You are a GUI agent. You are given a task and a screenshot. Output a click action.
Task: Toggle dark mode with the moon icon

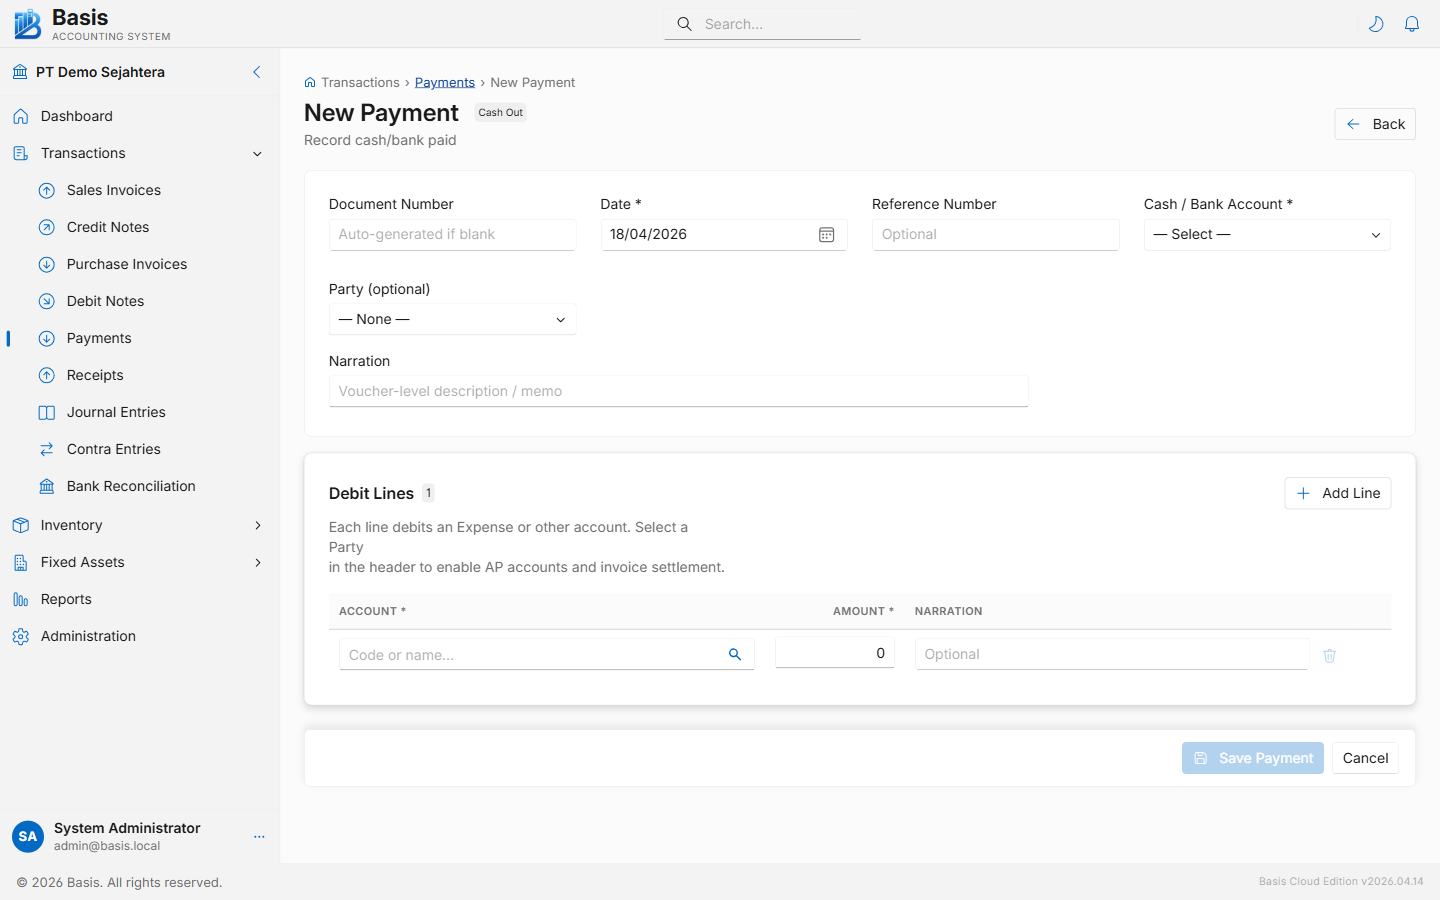(x=1376, y=23)
